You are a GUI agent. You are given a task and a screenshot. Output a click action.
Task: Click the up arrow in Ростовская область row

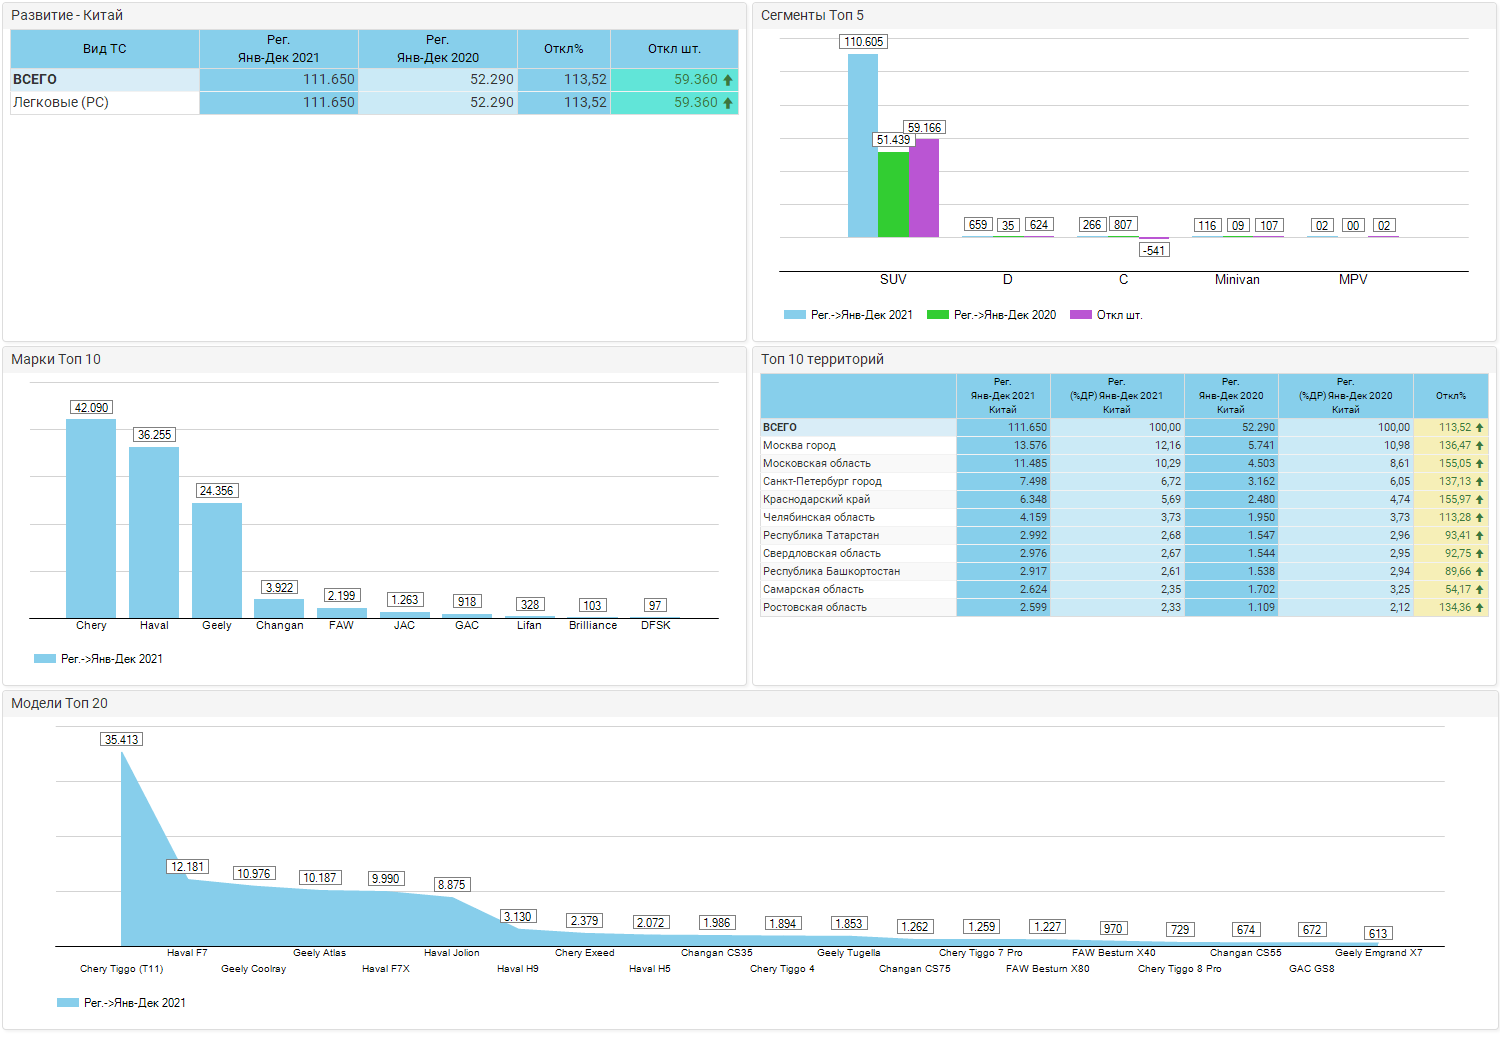click(1480, 608)
